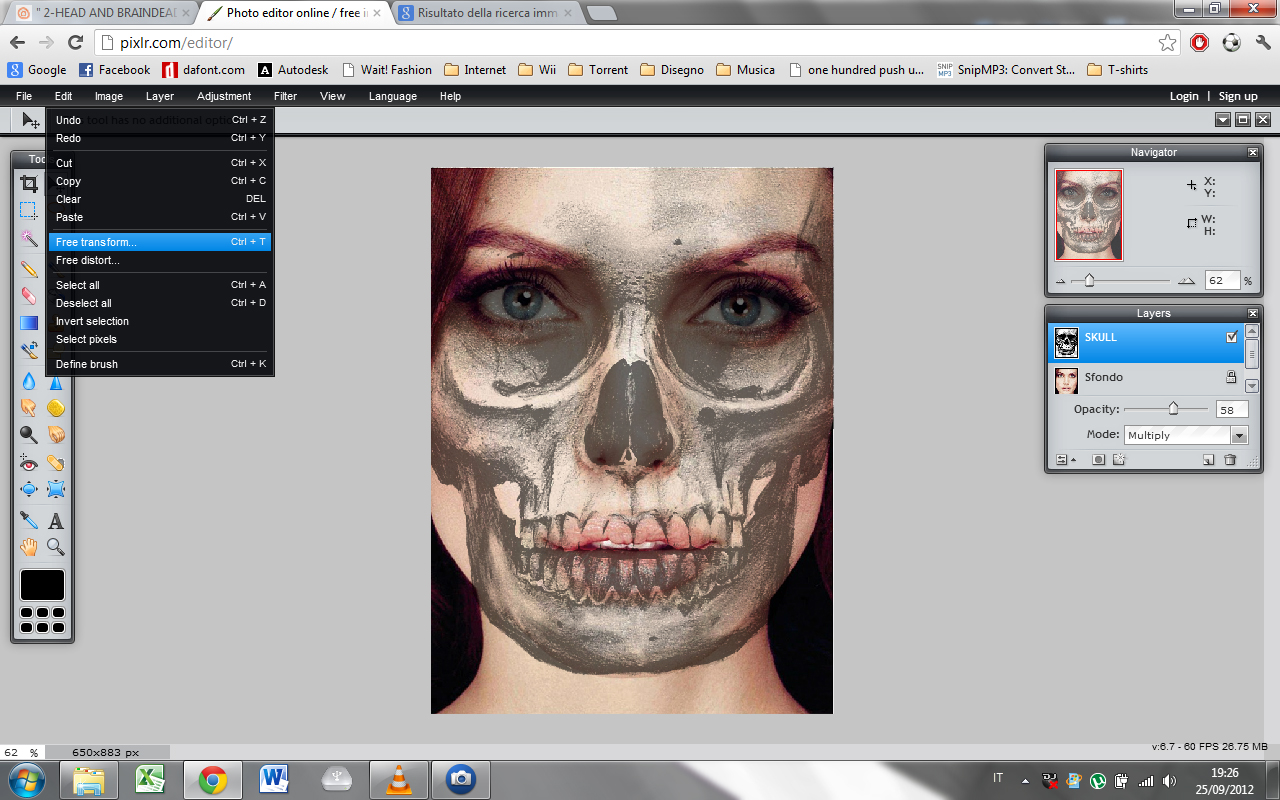This screenshot has height=800, width=1280.
Task: Toggle layer settings panel button
Action: point(1066,460)
